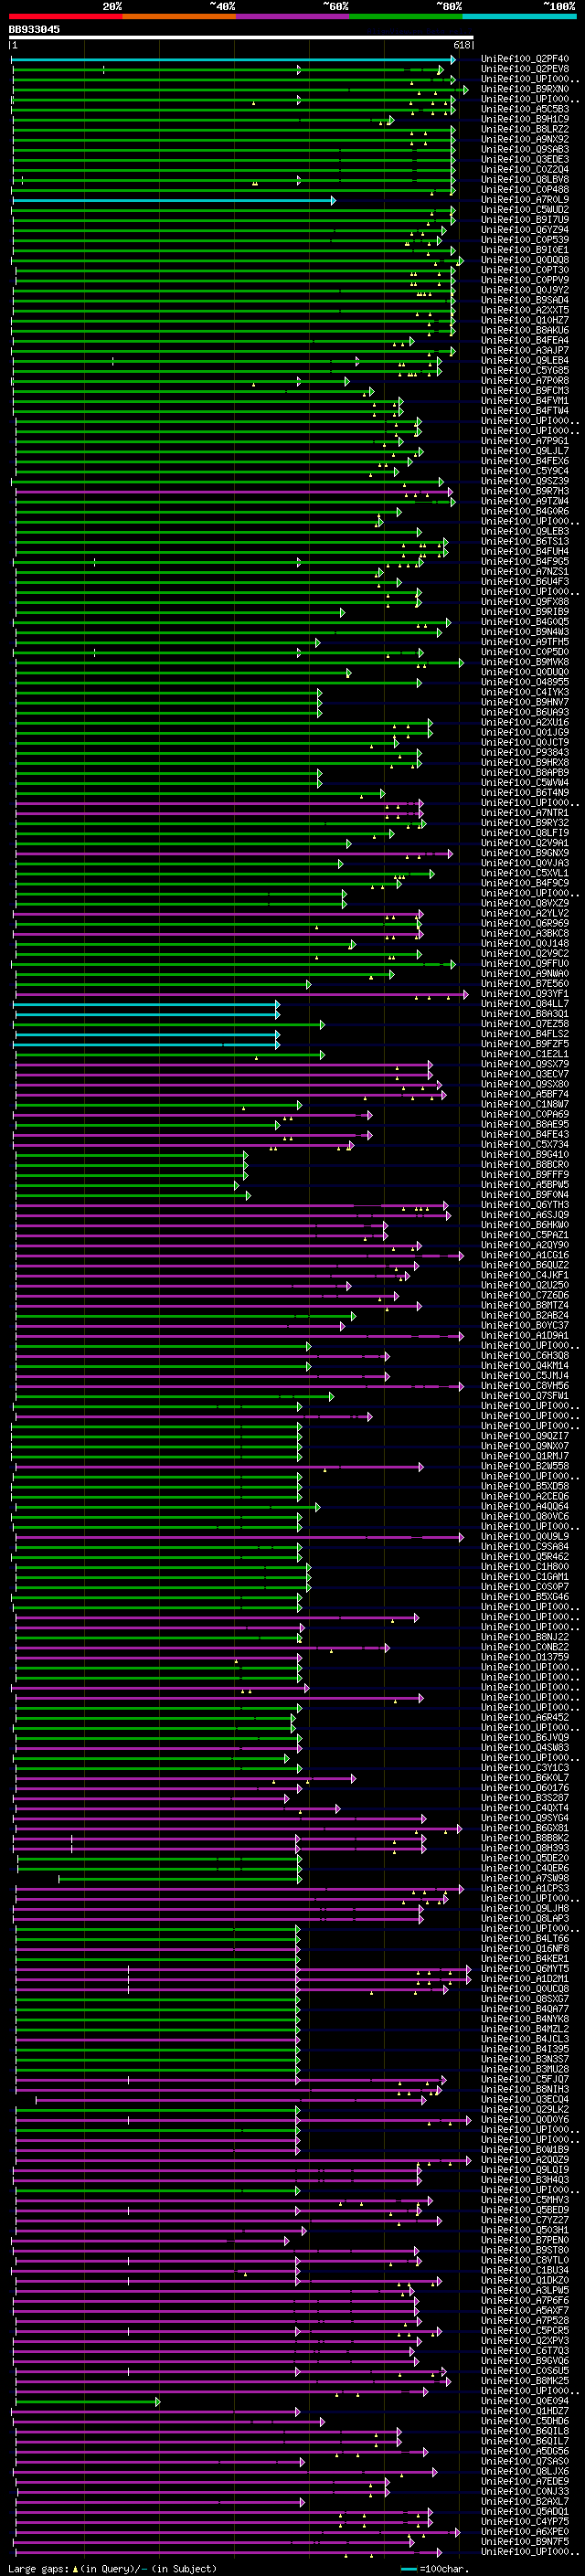Image resolution: width=585 pixels, height=2576 pixels.
Task: Open the UniRef100_A5BF74 hit
Action: [525, 1094]
